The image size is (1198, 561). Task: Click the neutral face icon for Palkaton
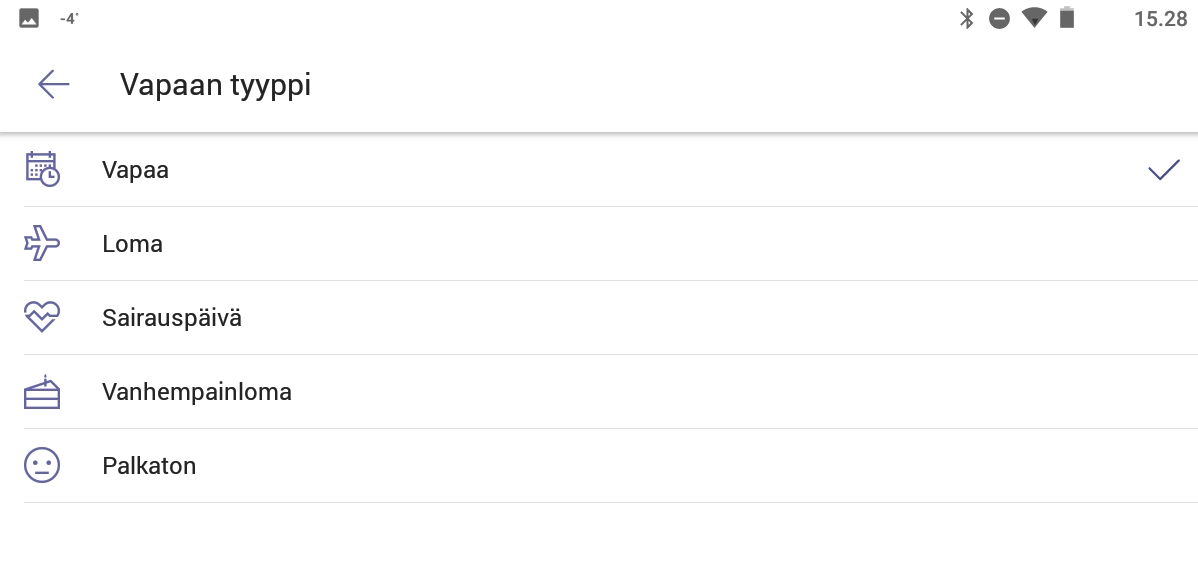[42, 466]
